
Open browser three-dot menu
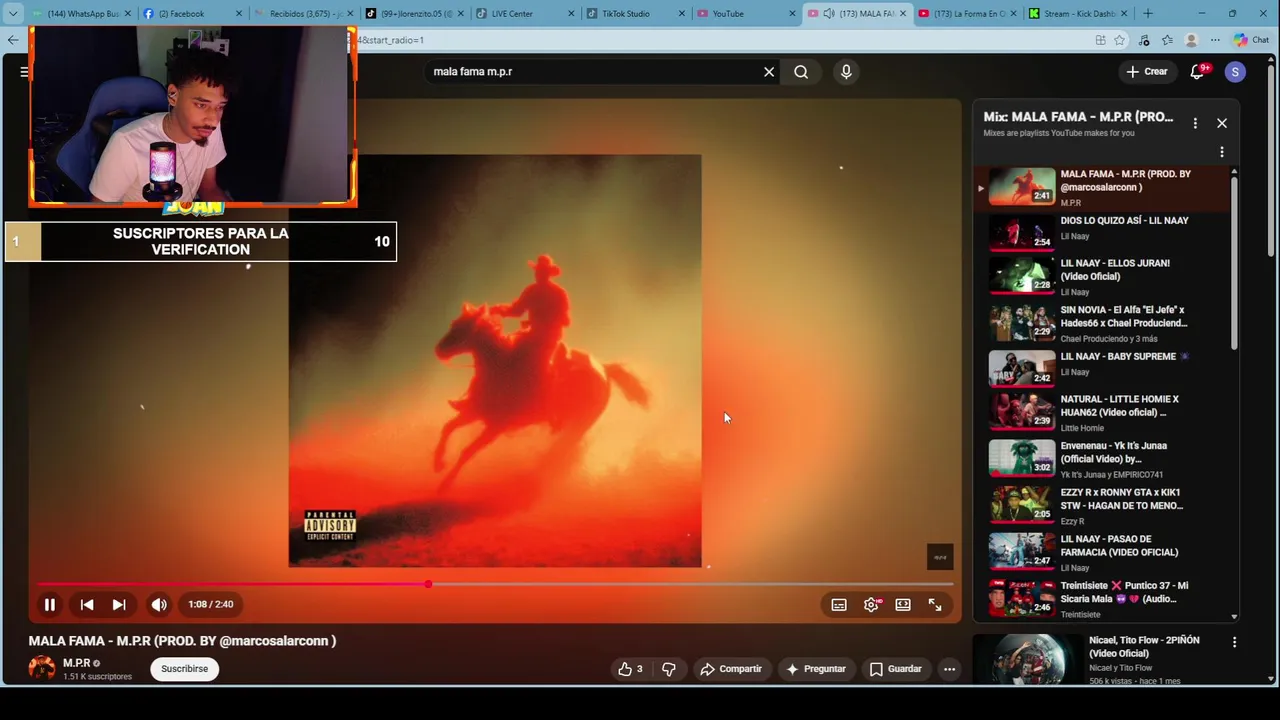coord(1215,40)
